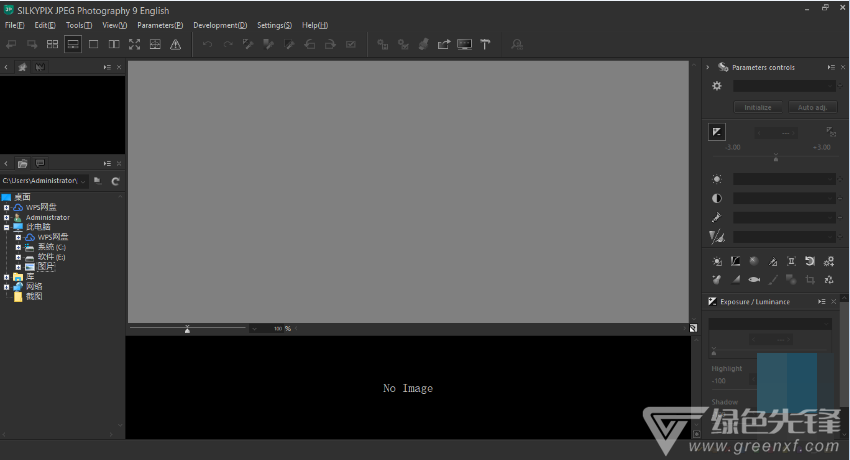Click the rotate left toolbar icon
The height and width of the screenshot is (460, 850).
point(310,44)
